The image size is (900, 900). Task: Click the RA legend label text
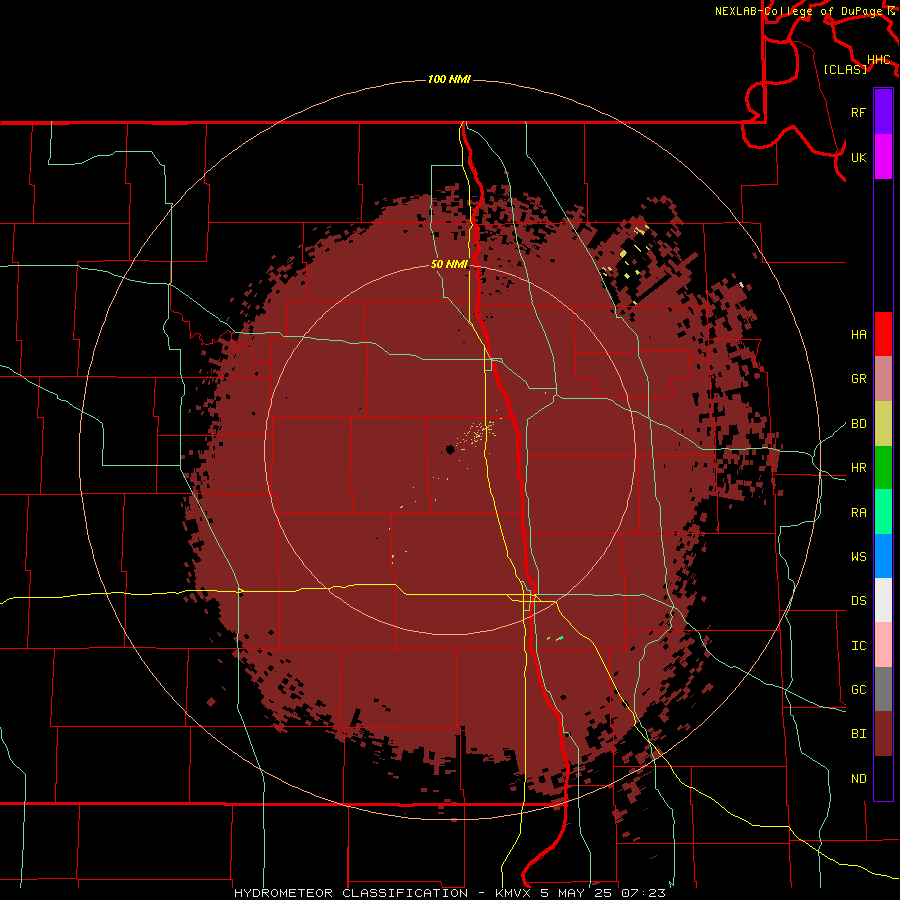pyautogui.click(x=859, y=513)
